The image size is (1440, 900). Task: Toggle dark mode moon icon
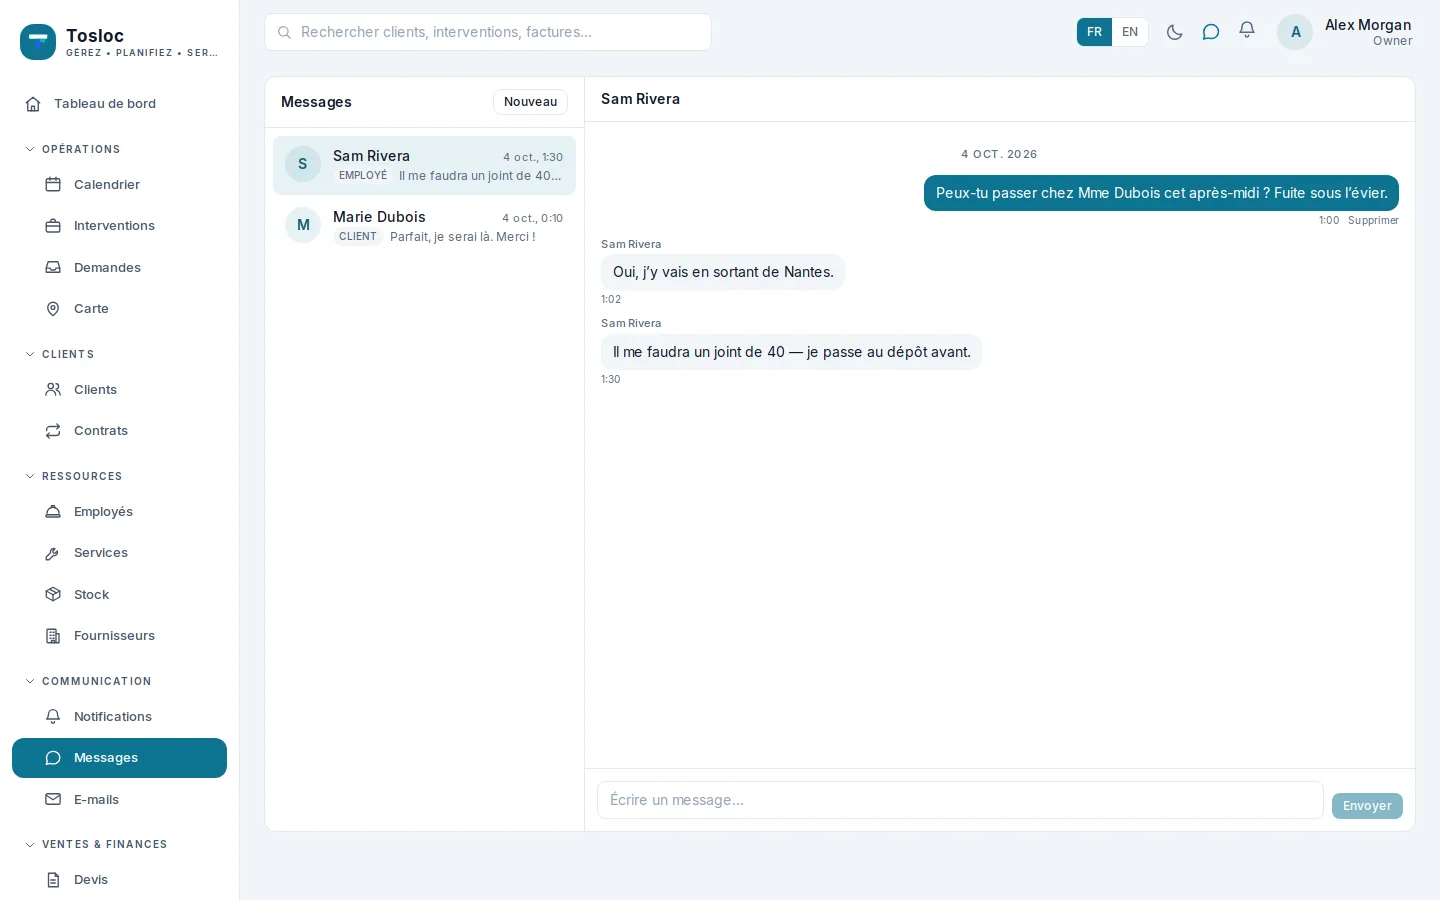[1175, 32]
